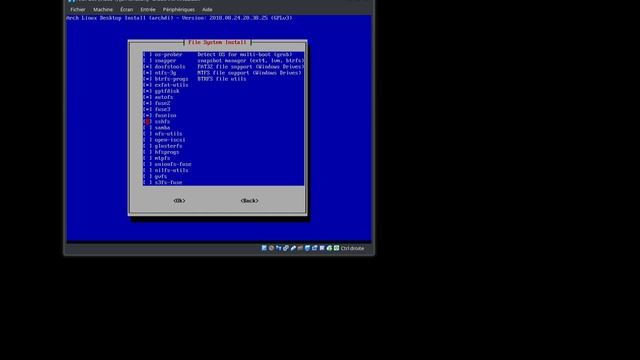Check the hfsprogs package
640x360 pixels.
(148, 152)
